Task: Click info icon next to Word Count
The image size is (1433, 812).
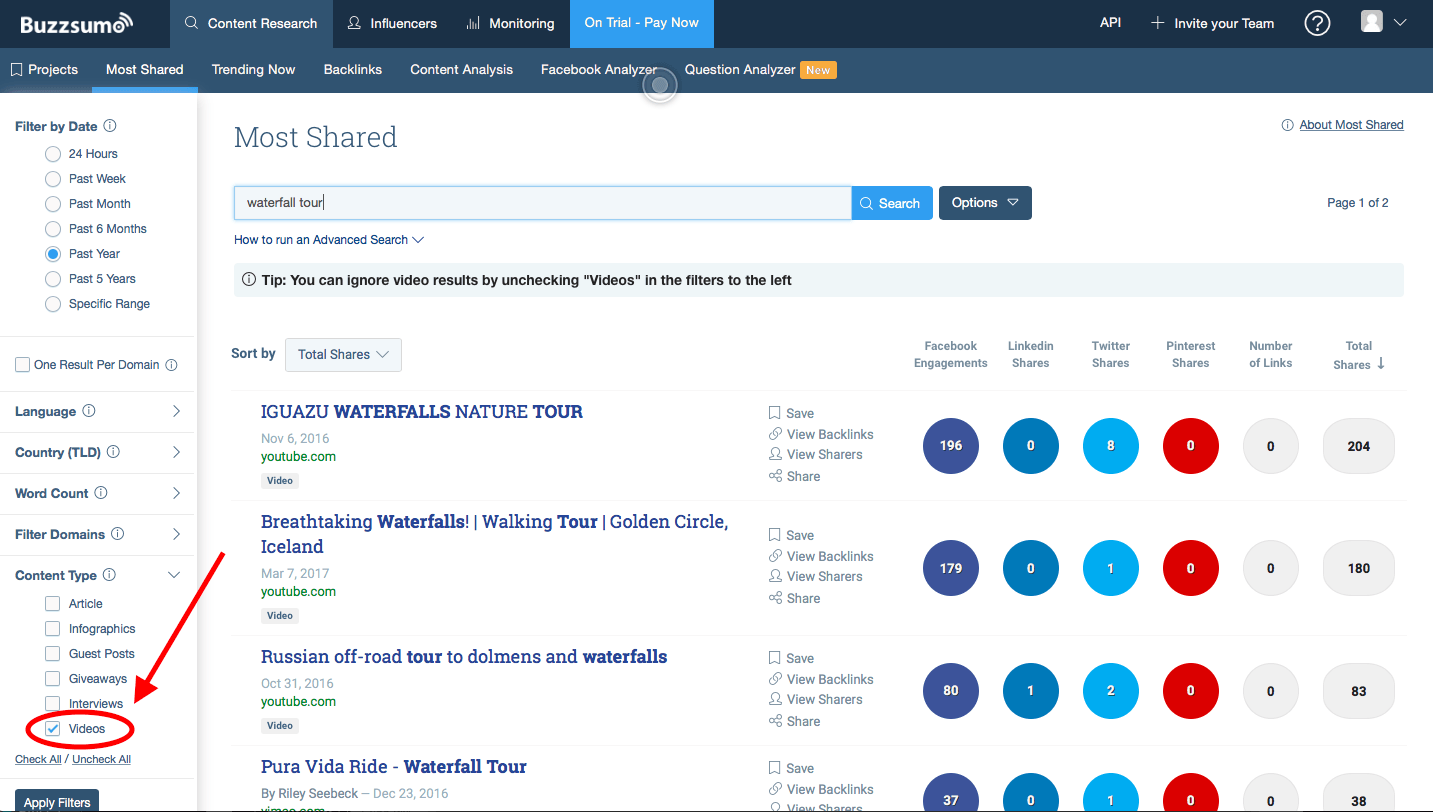Action: coord(101,493)
